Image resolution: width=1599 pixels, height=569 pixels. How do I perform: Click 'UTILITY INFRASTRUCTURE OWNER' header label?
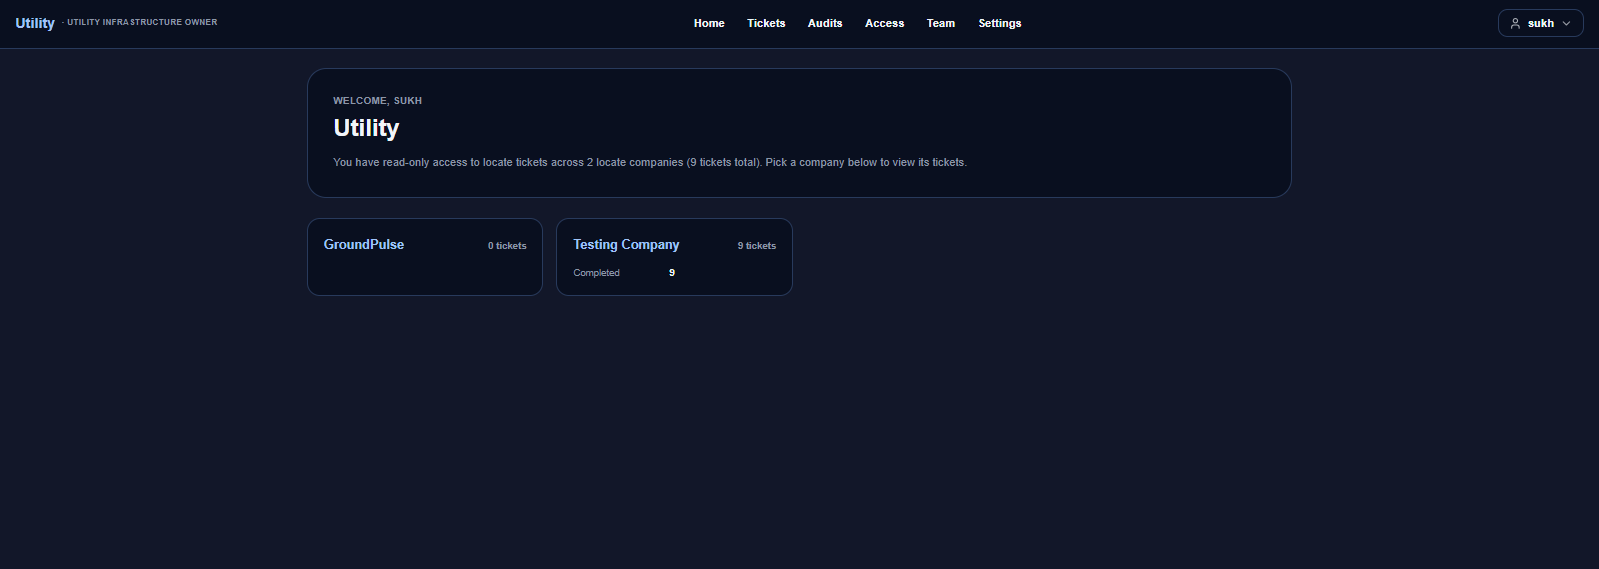[142, 22]
